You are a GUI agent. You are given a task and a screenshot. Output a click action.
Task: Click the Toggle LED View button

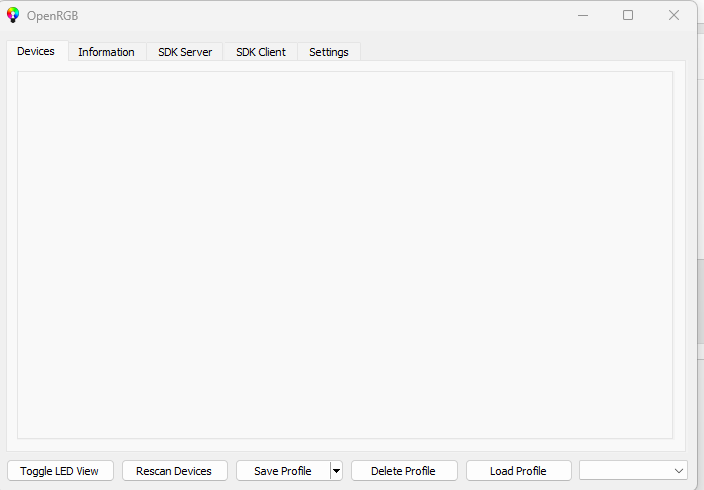(60, 471)
